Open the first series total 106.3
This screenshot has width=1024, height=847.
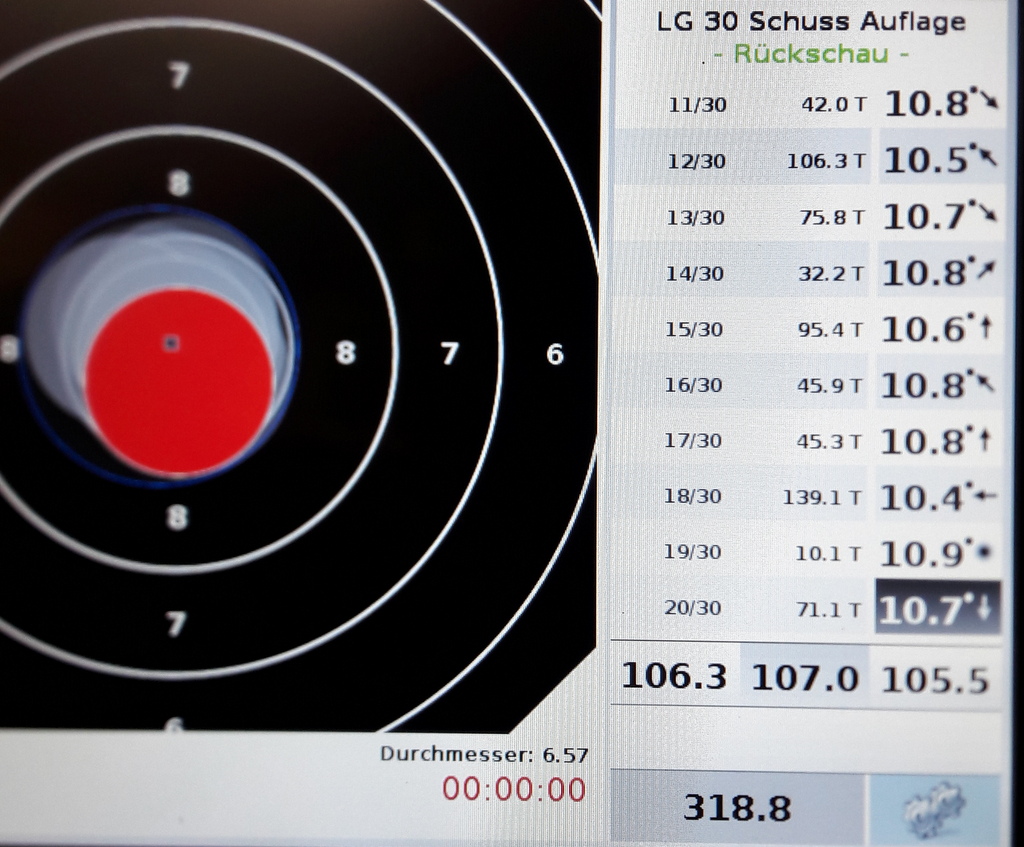[x=676, y=676]
